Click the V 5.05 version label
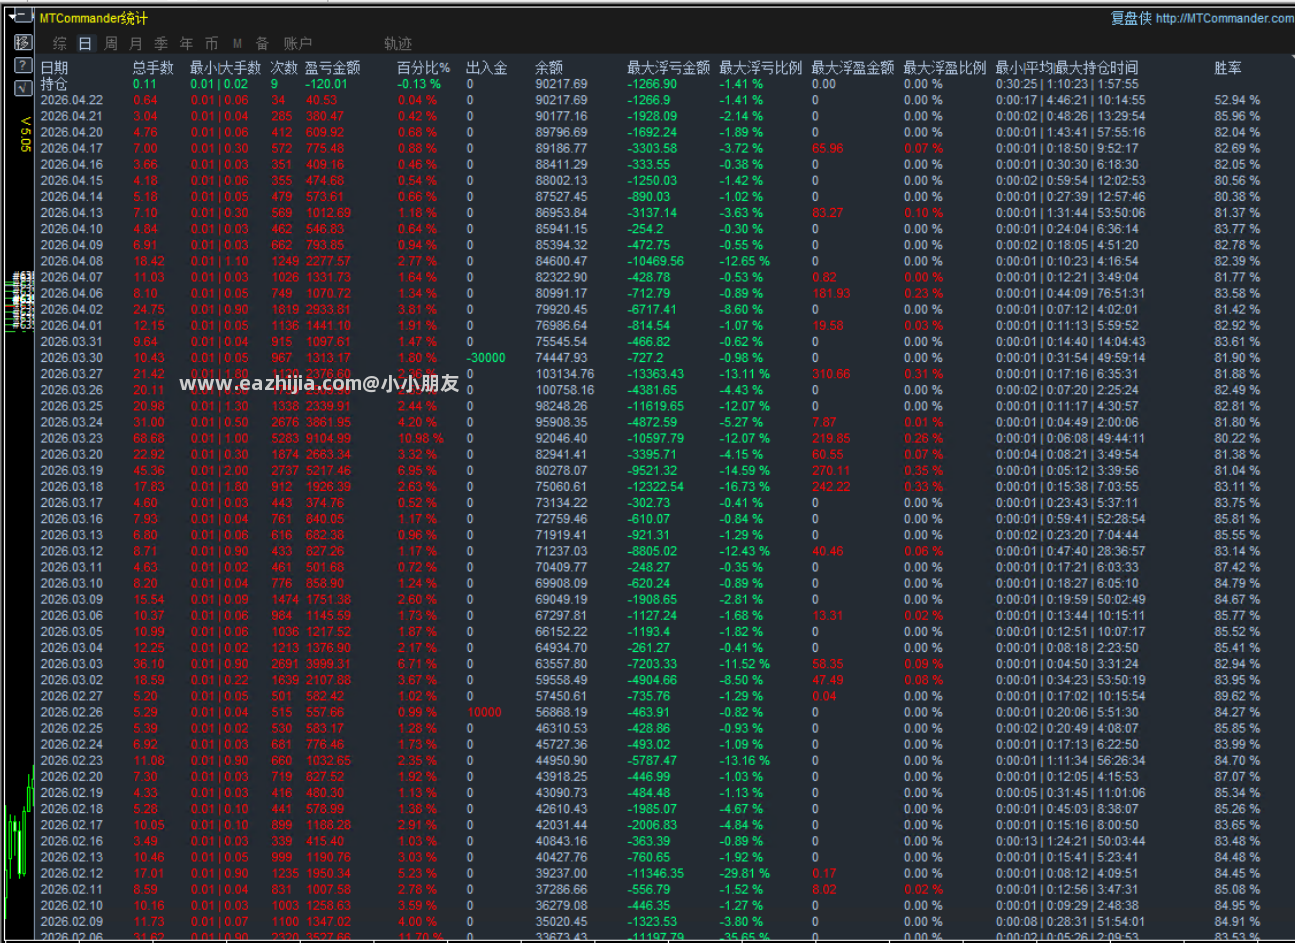1295x943 pixels. [25, 134]
